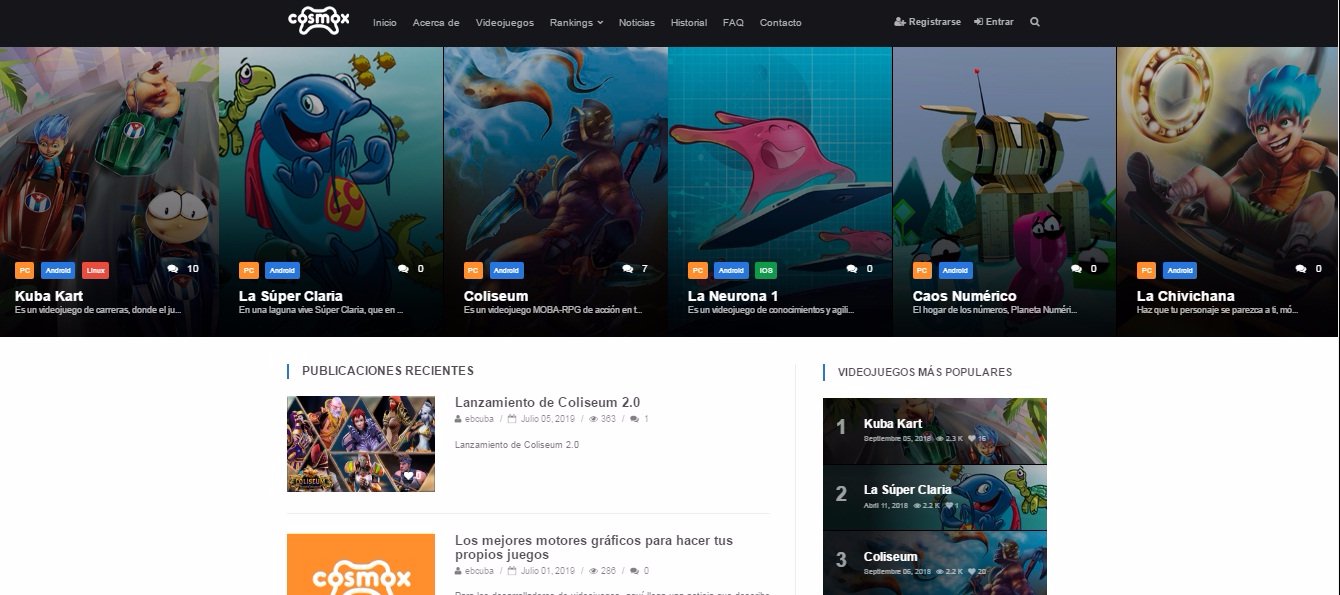Open the Lanzamiento de Coliseum 2.0 article title
Viewport: 1340px width, 595px height.
[x=547, y=402]
